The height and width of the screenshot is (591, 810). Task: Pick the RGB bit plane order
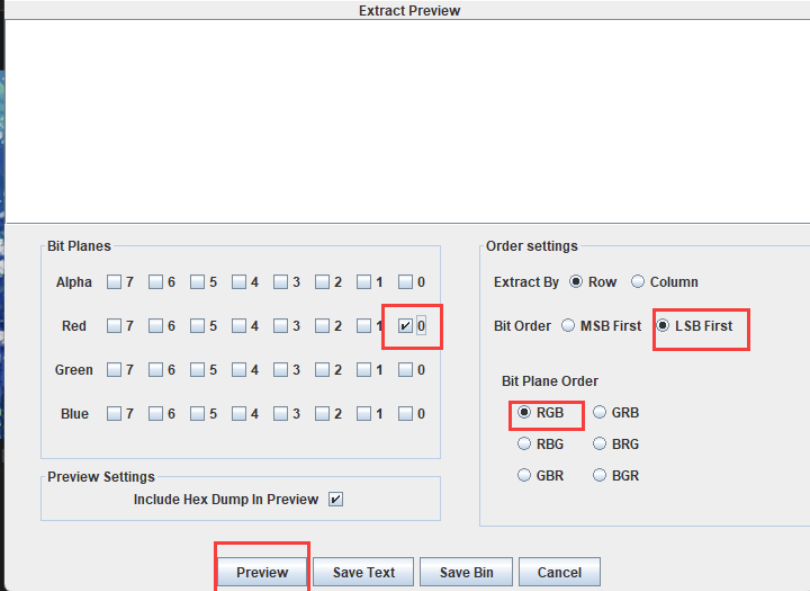point(524,412)
